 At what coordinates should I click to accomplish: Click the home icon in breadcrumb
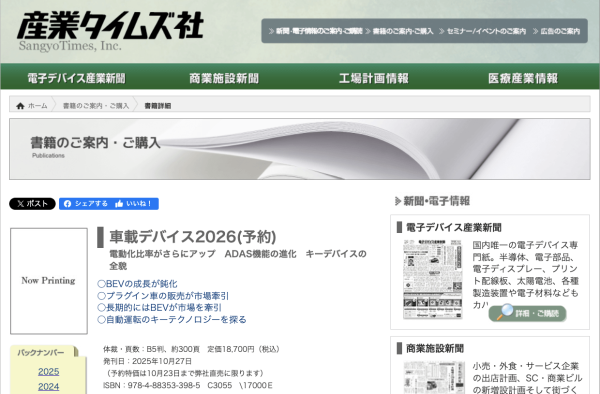coord(20,106)
